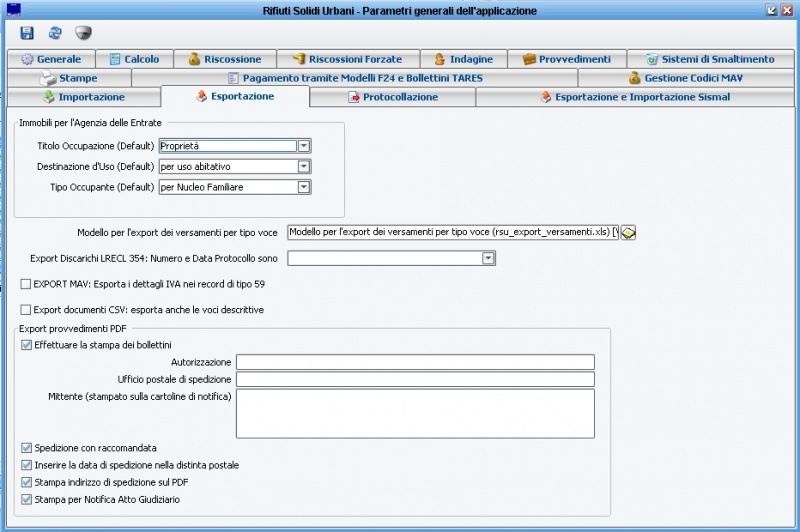
Task: Uncheck Spedizione con raccomandata
Action: 27,448
